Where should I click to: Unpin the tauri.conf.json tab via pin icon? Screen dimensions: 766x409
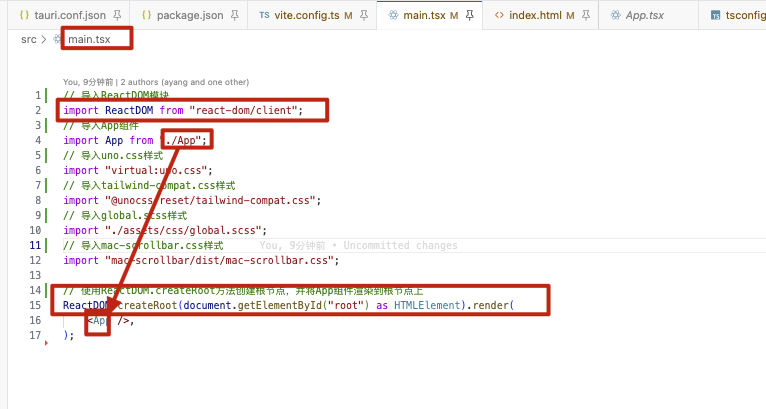(117, 16)
